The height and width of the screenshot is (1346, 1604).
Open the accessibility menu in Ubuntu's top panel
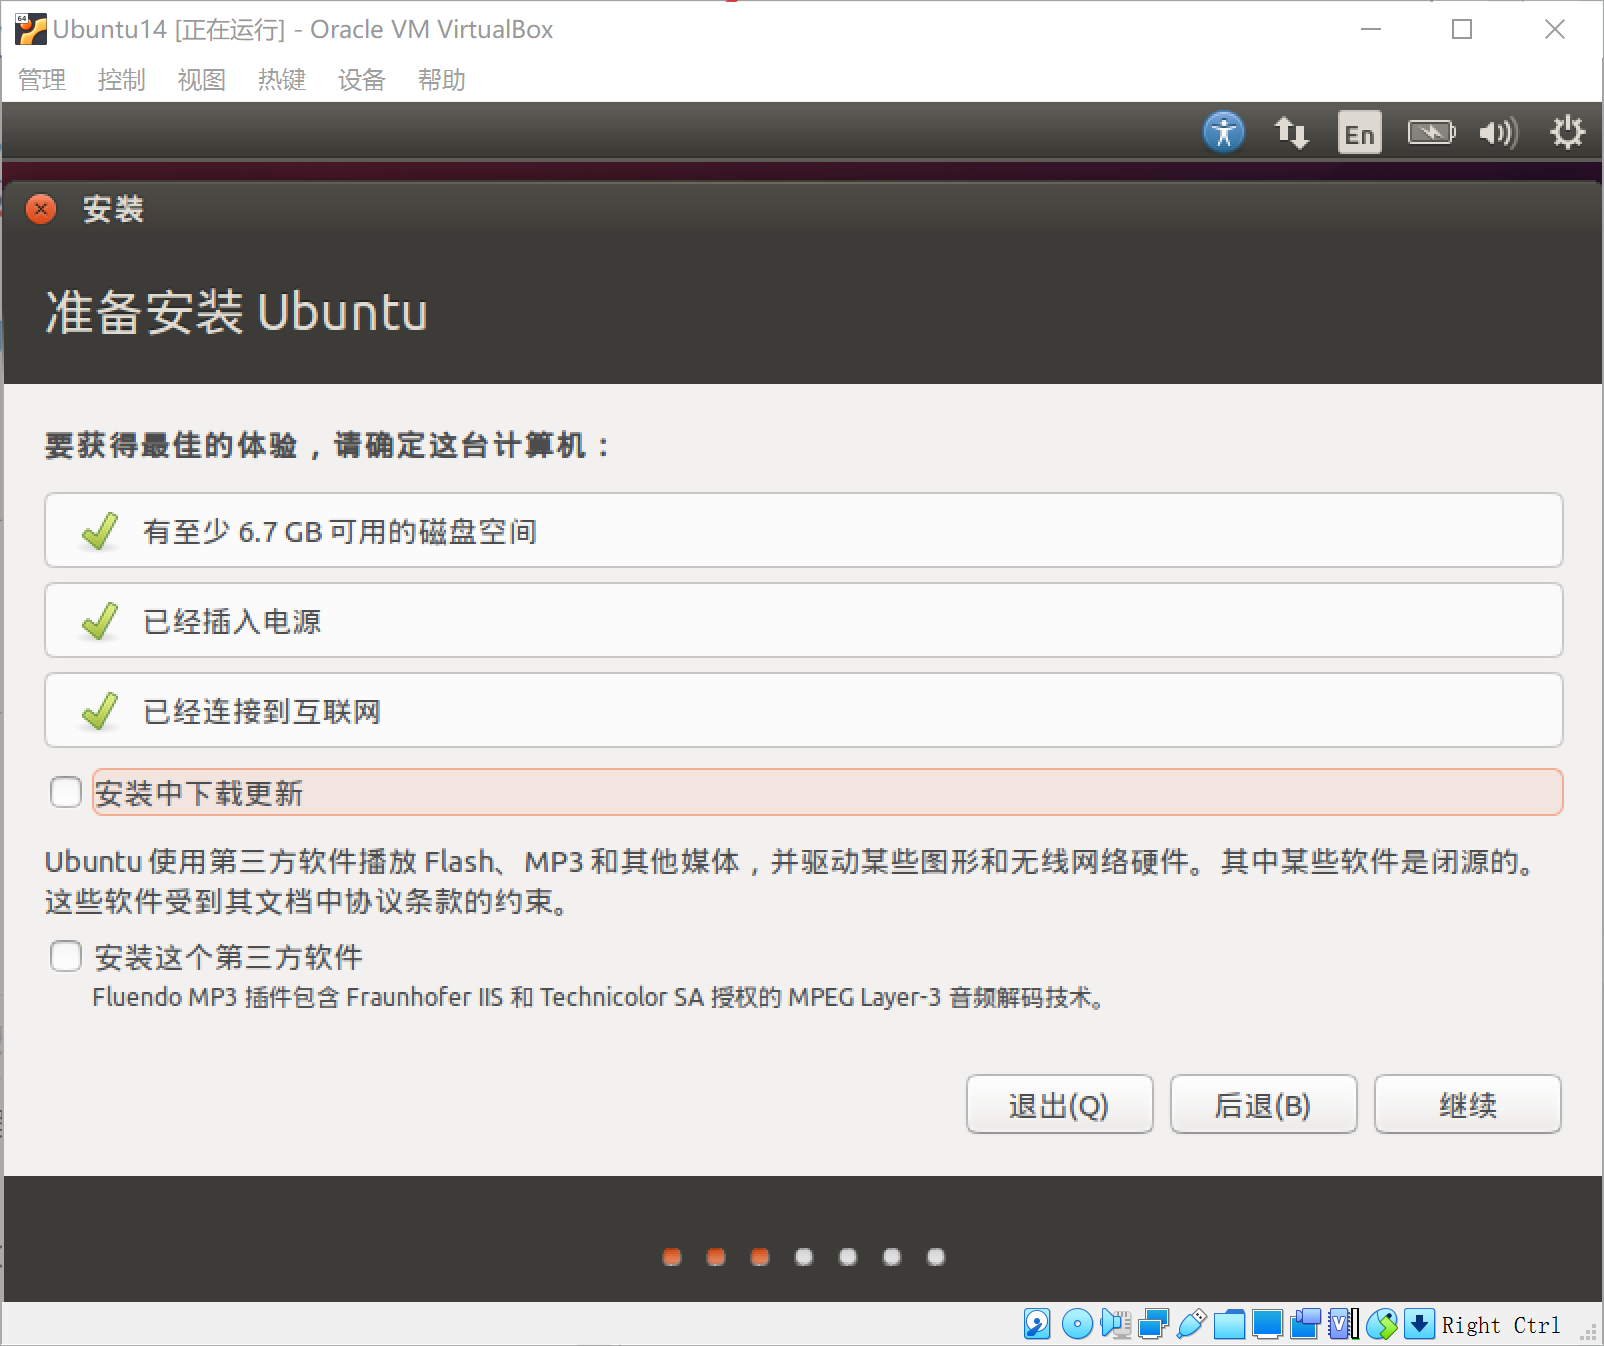click(x=1224, y=132)
